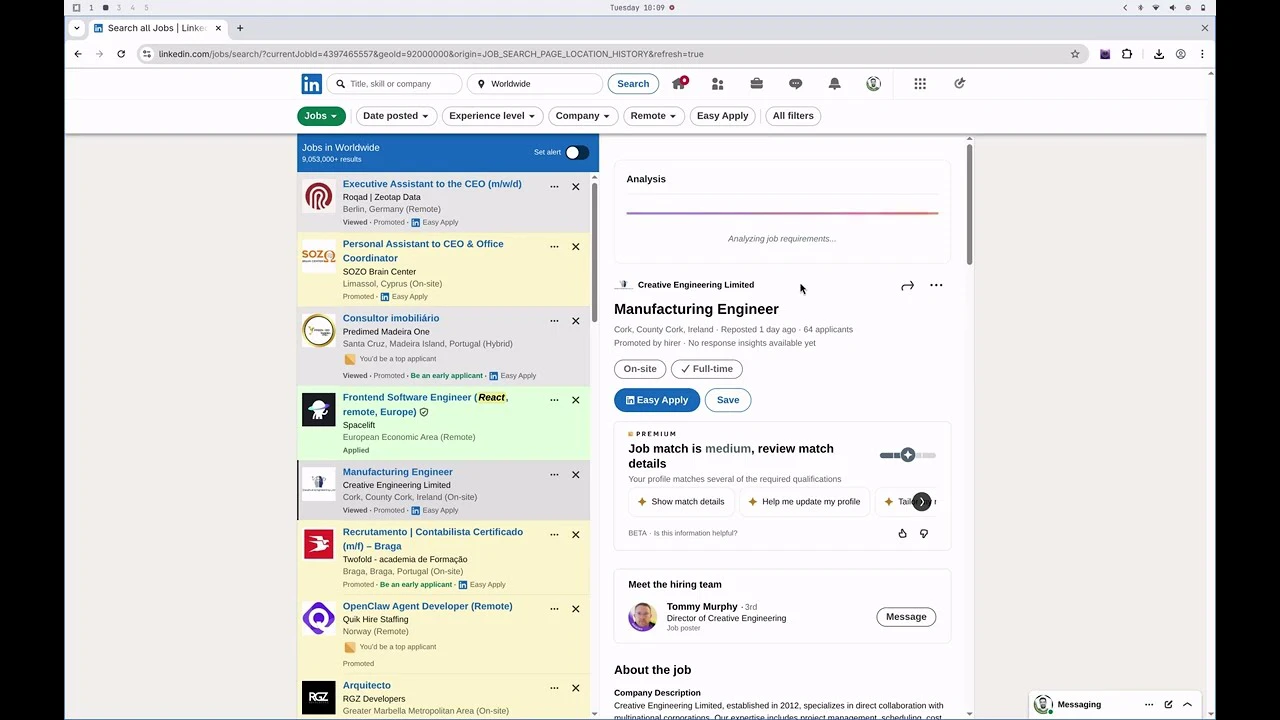This screenshot has height=720, width=1280.
Task: Open All filters
Action: pos(793,116)
